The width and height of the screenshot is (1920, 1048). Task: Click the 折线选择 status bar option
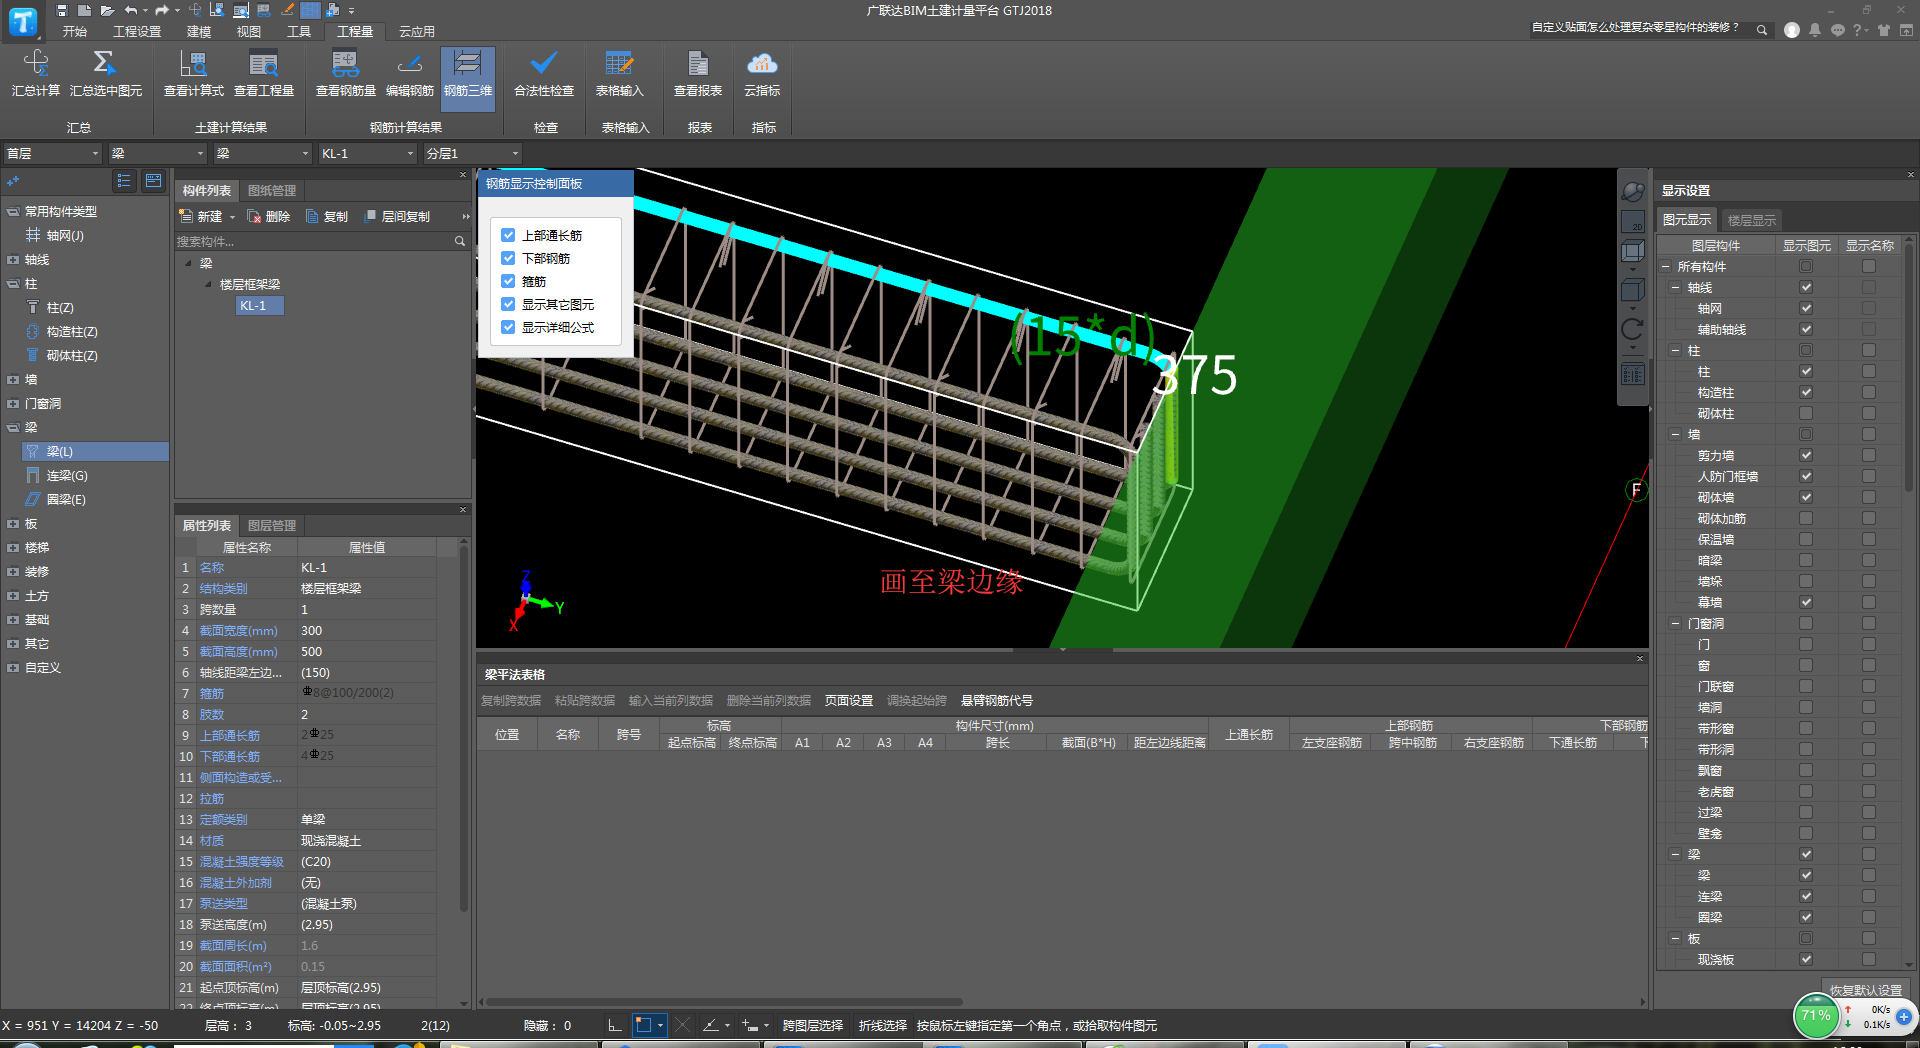(883, 1025)
